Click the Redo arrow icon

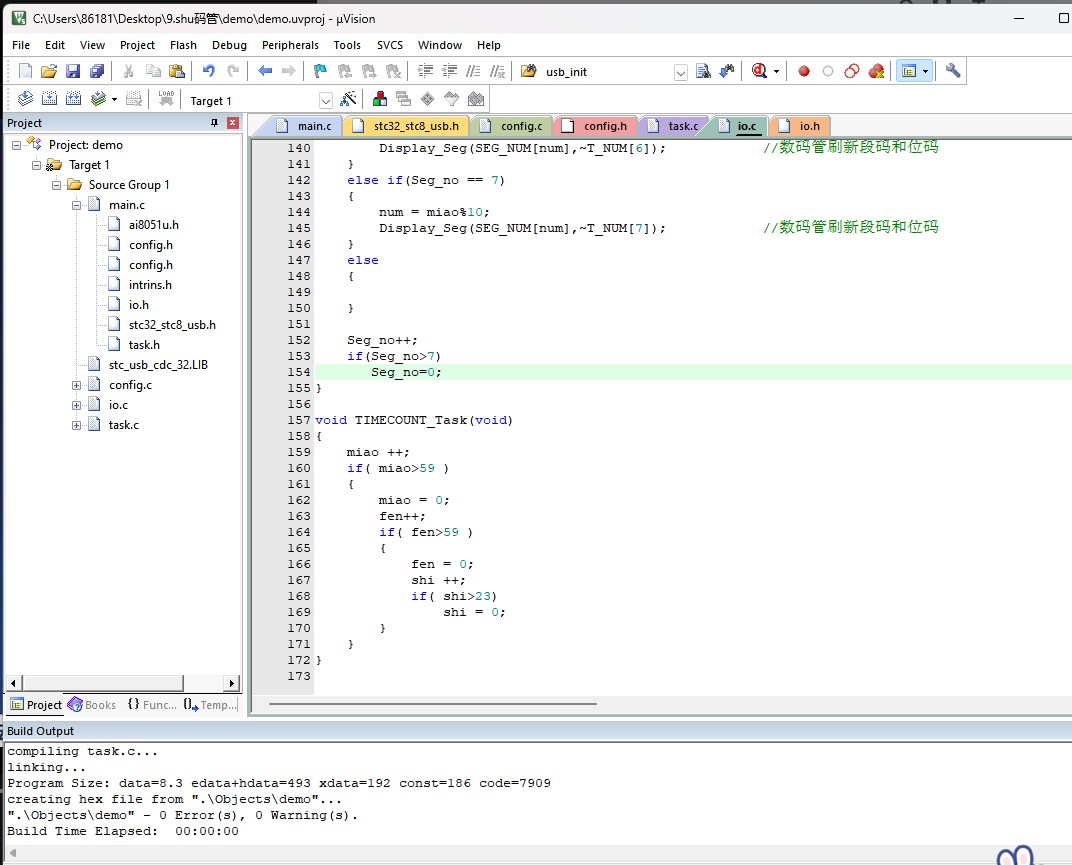tap(233, 71)
